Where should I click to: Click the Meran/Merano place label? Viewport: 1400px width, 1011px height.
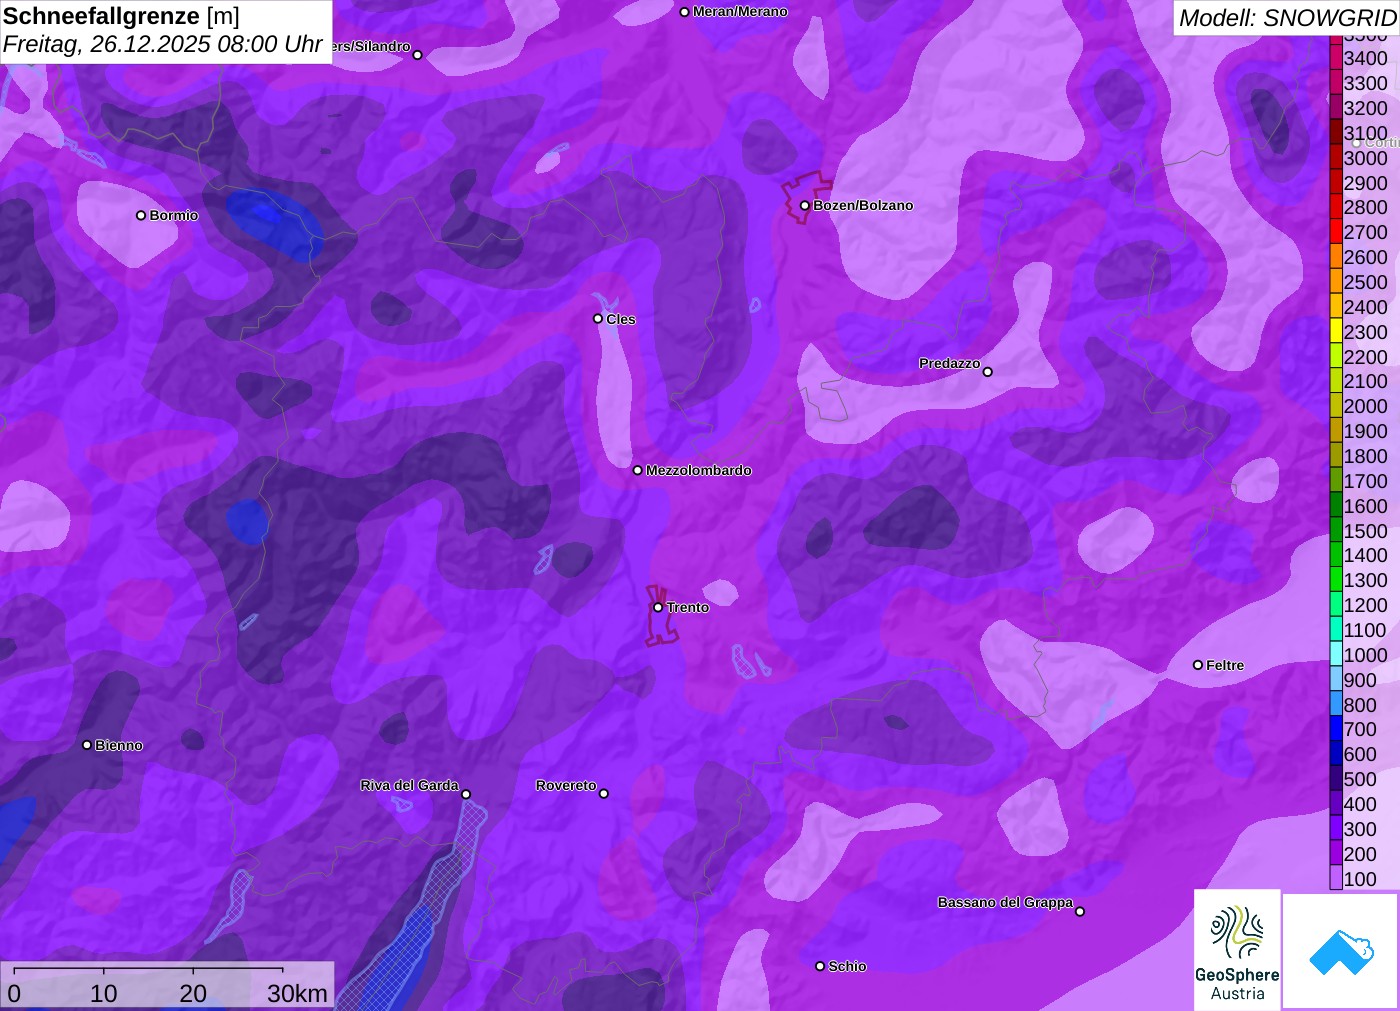tap(740, 12)
